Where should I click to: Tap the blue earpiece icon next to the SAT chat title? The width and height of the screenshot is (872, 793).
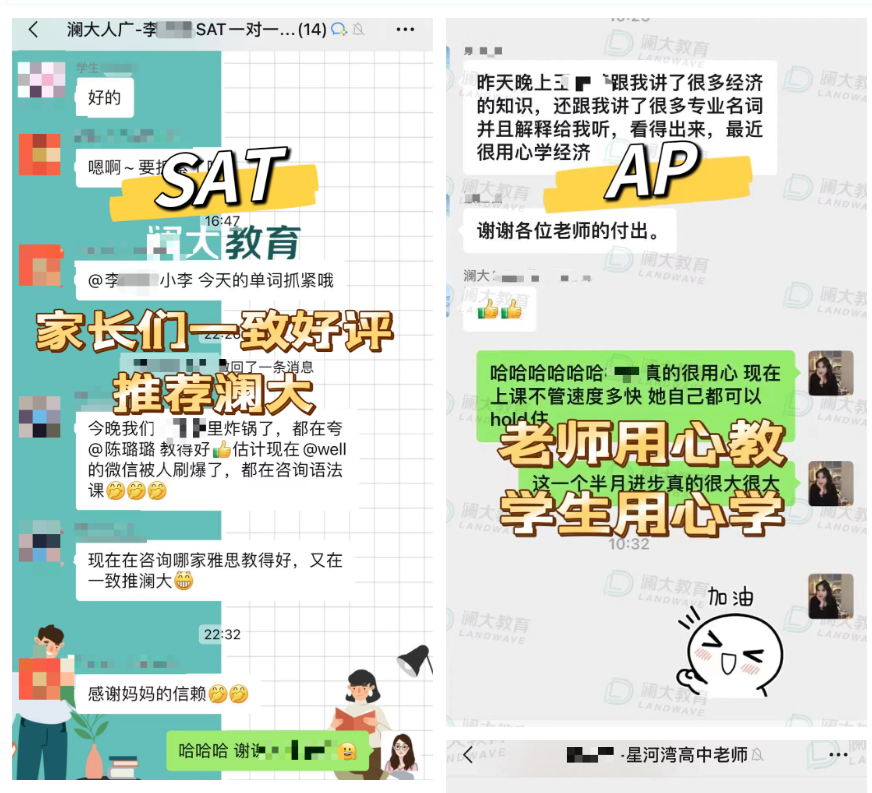point(339,29)
